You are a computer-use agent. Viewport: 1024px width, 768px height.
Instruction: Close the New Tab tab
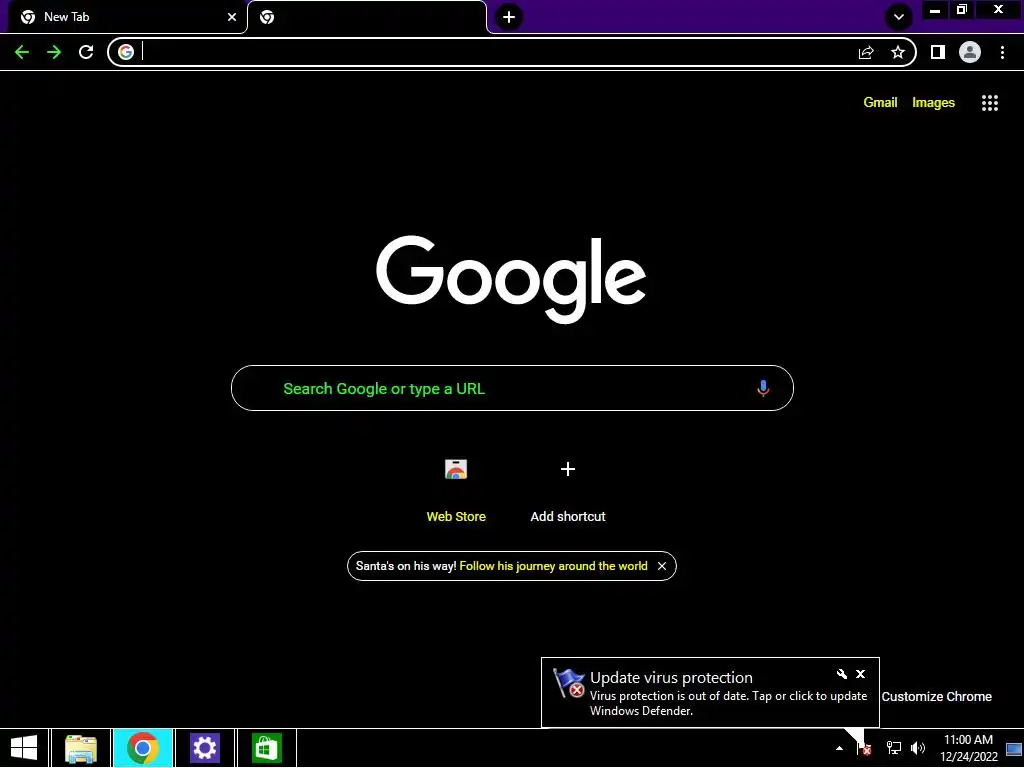click(232, 17)
